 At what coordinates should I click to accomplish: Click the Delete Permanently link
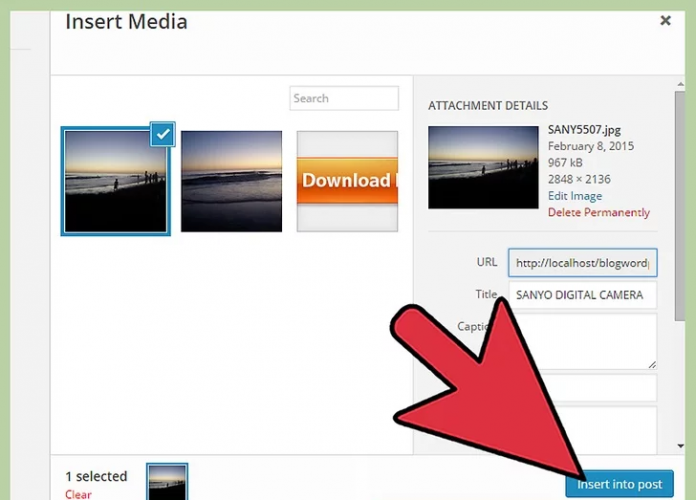point(598,212)
